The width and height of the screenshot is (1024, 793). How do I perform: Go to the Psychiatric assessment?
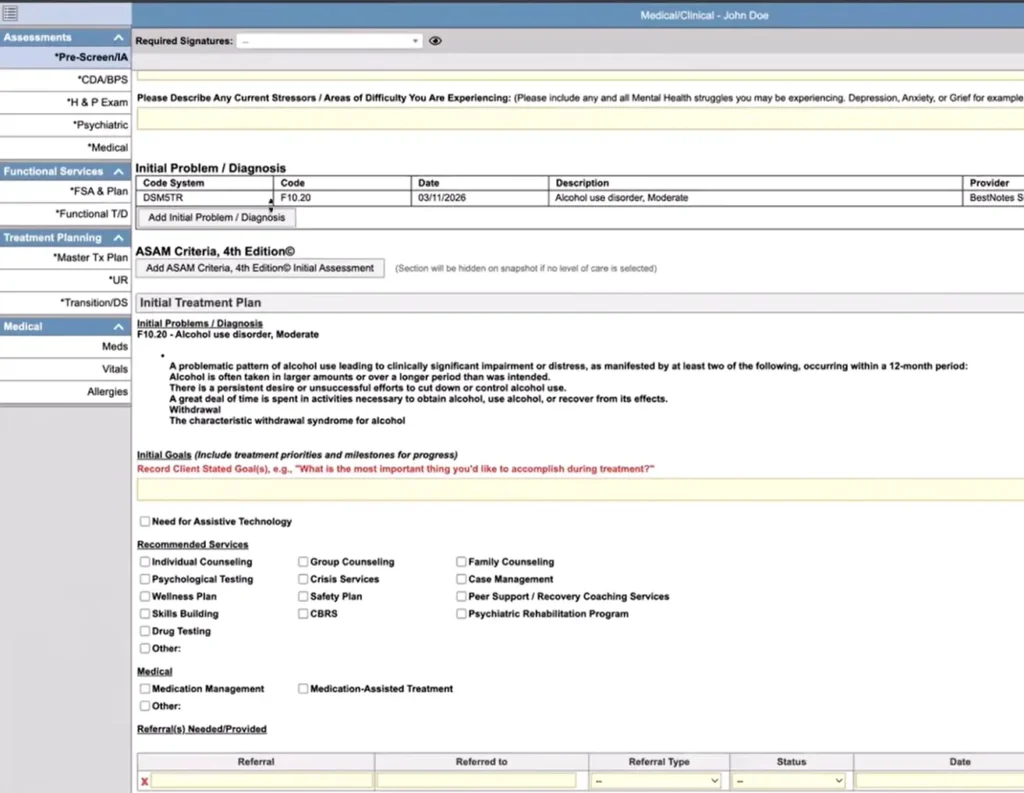65,125
